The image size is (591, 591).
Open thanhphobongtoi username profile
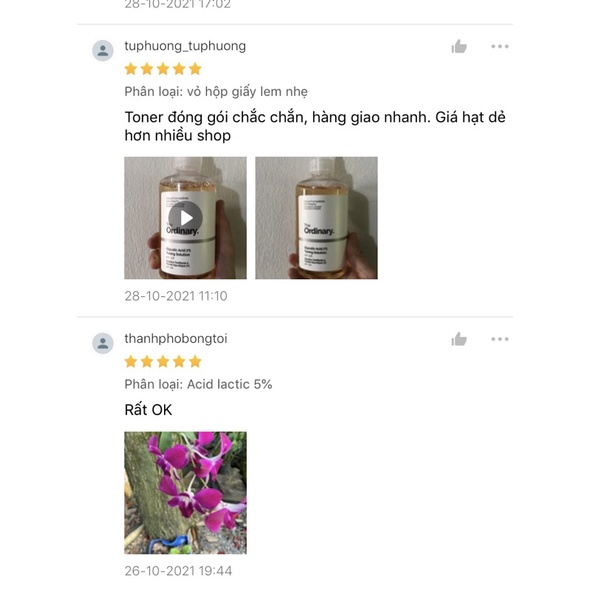[x=176, y=338]
